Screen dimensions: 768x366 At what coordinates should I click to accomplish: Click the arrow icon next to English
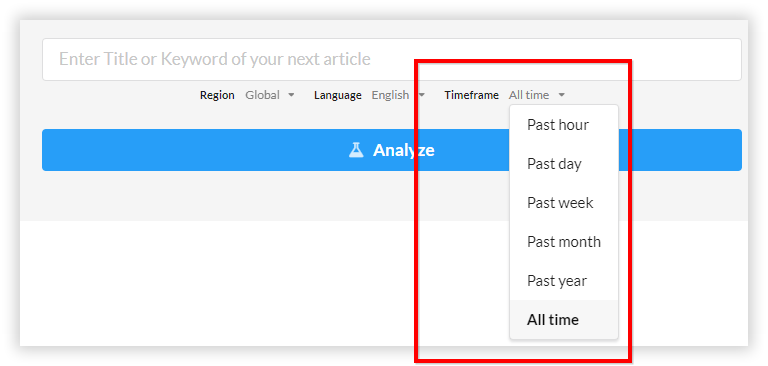pyautogui.click(x=422, y=95)
